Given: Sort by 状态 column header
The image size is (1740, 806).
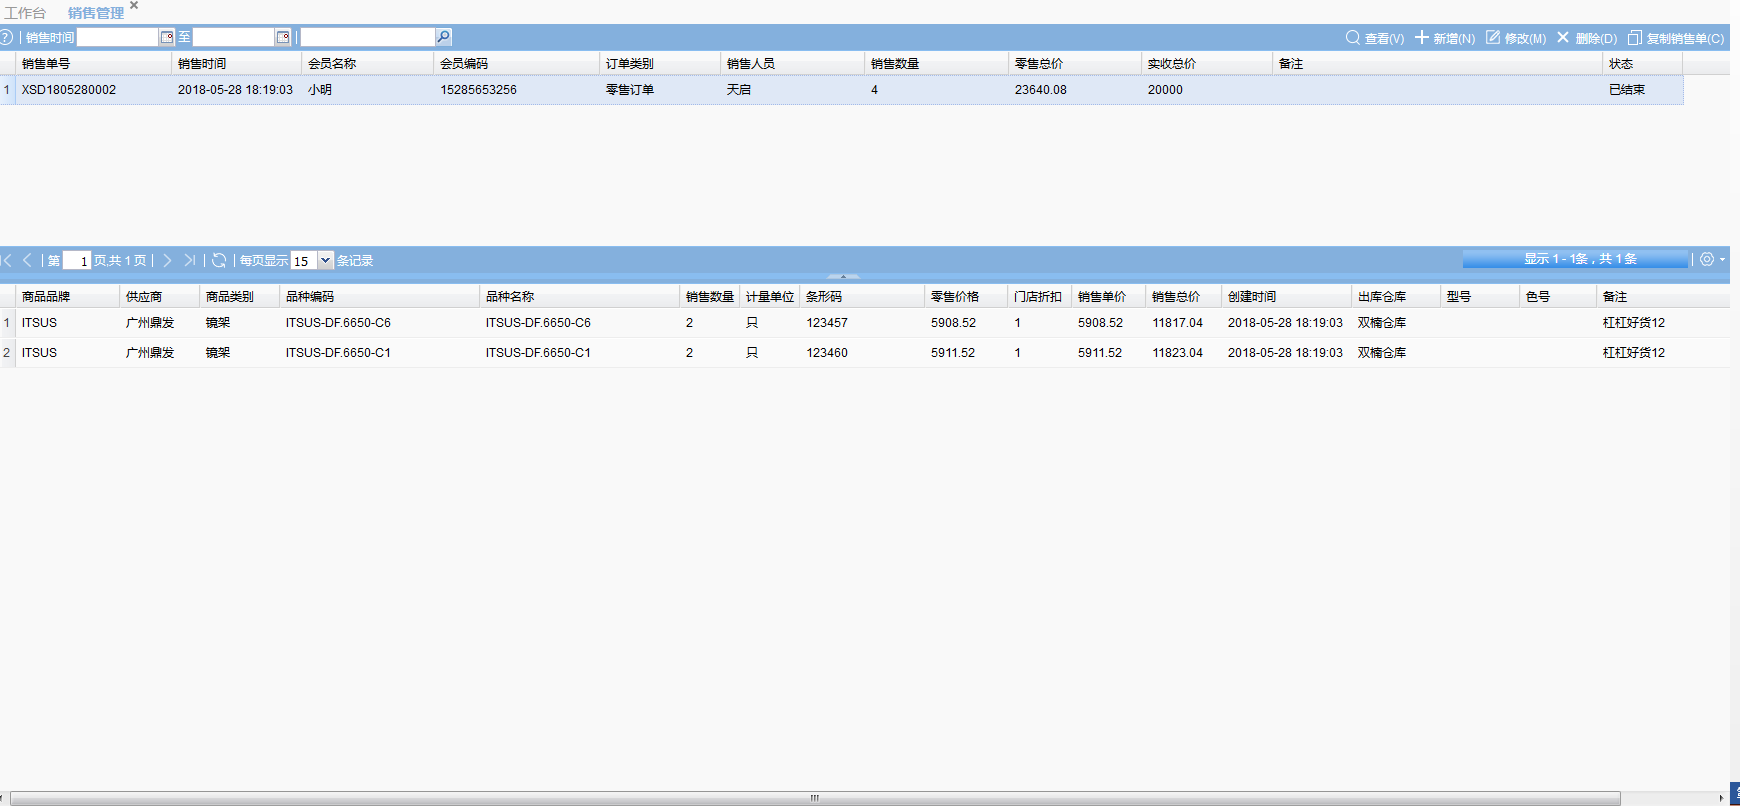Looking at the screenshot, I should [1643, 63].
